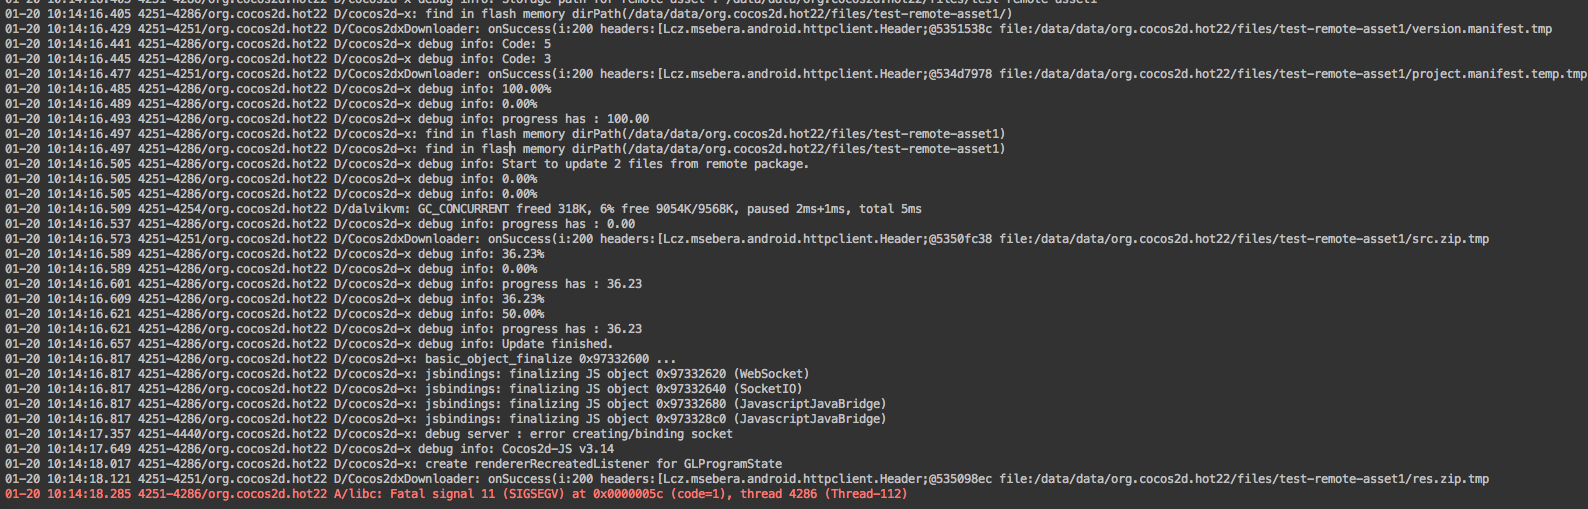Viewport: 1588px width, 509px height.
Task: Click the rendererRecreatedListener for GLProgramState line
Action: click(x=603, y=464)
